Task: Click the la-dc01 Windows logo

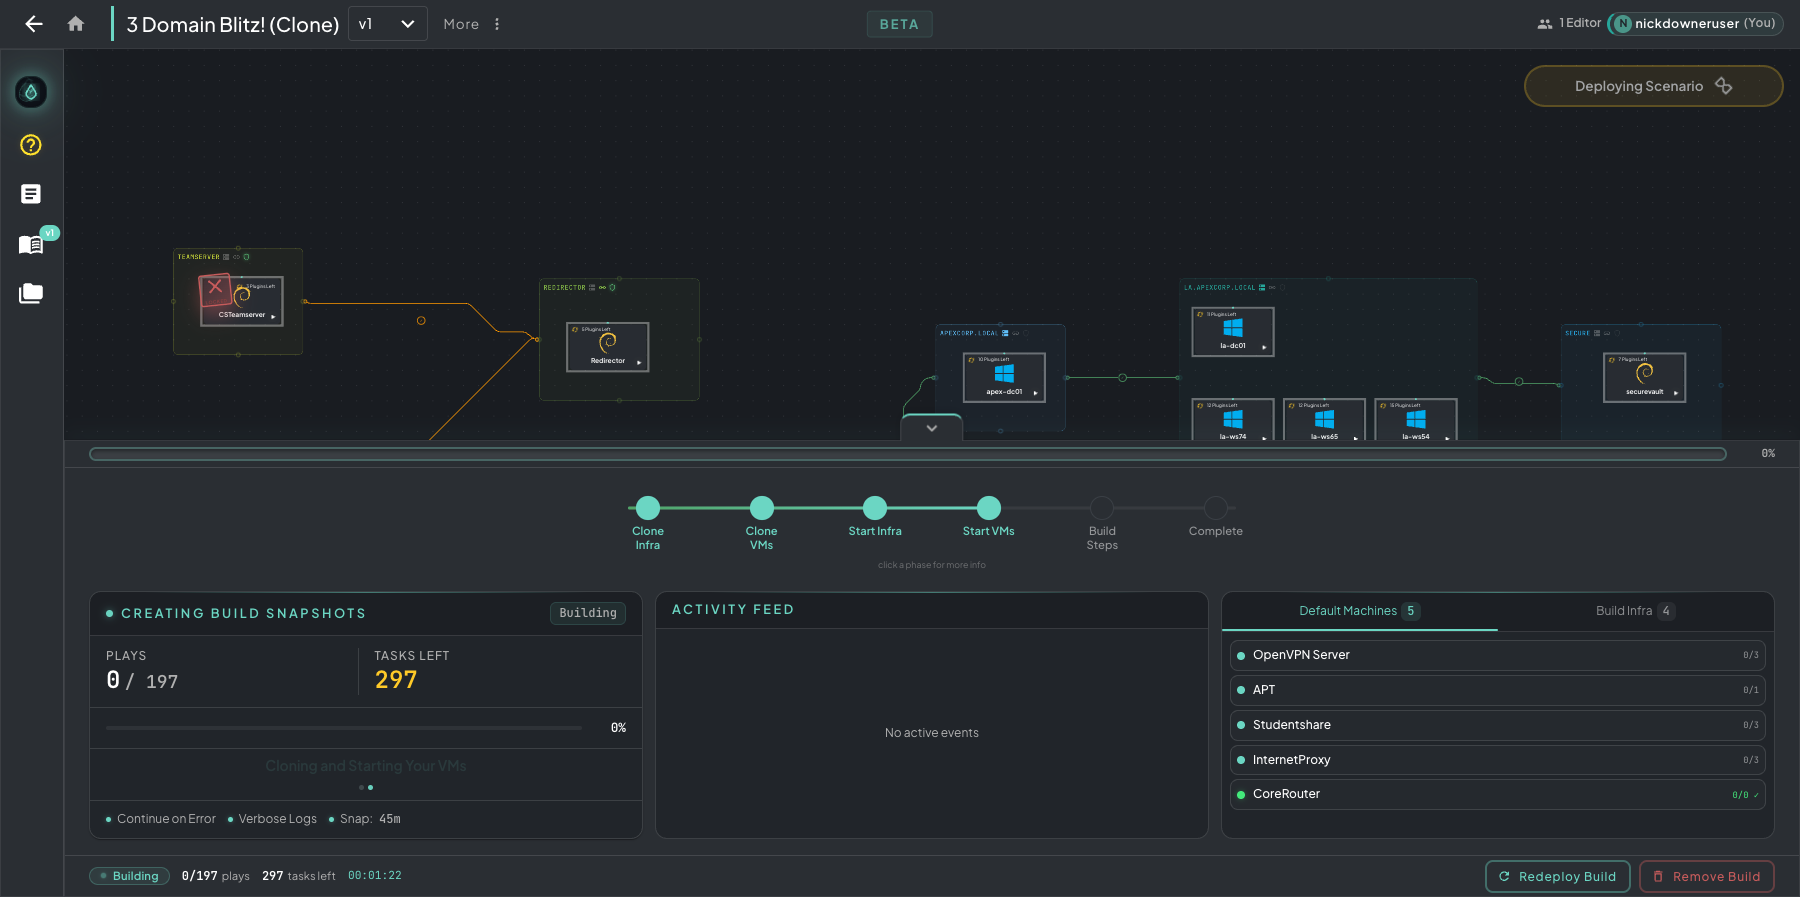Action: tap(1233, 328)
